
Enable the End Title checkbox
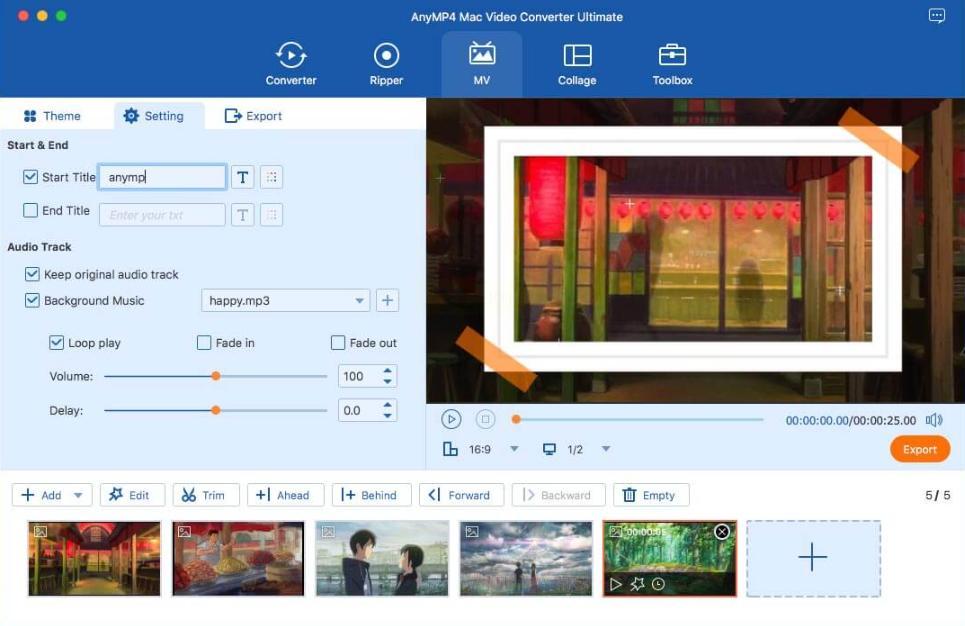pyautogui.click(x=31, y=211)
